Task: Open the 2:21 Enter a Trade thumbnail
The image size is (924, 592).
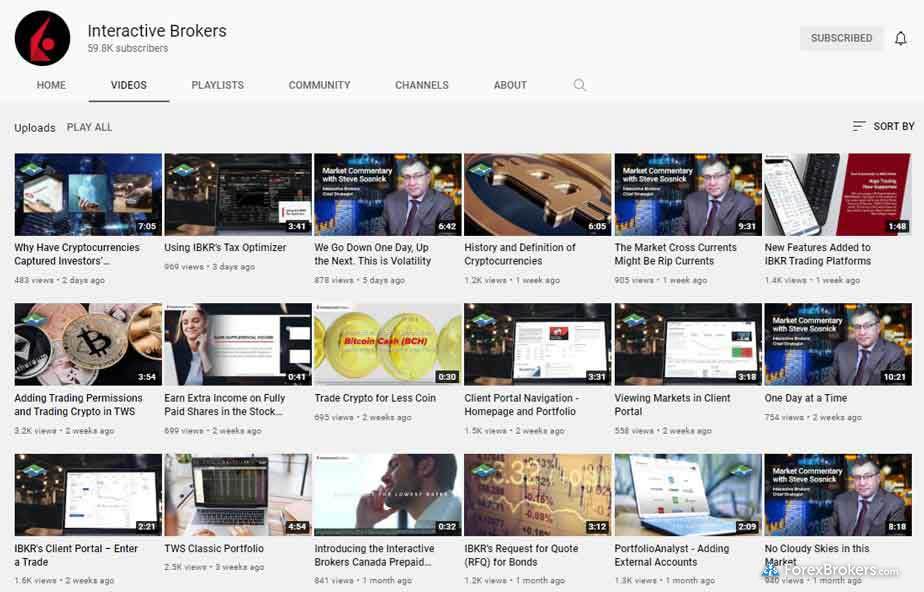Action: (88, 495)
